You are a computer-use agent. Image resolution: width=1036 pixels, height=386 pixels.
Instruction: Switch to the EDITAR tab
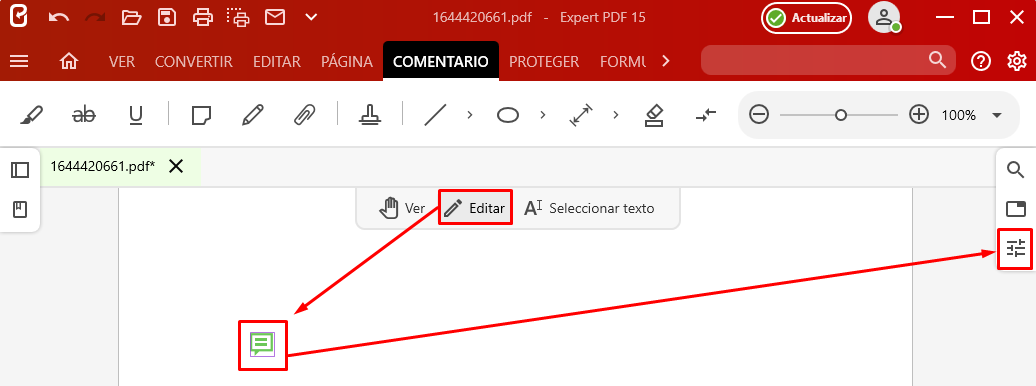point(277,61)
